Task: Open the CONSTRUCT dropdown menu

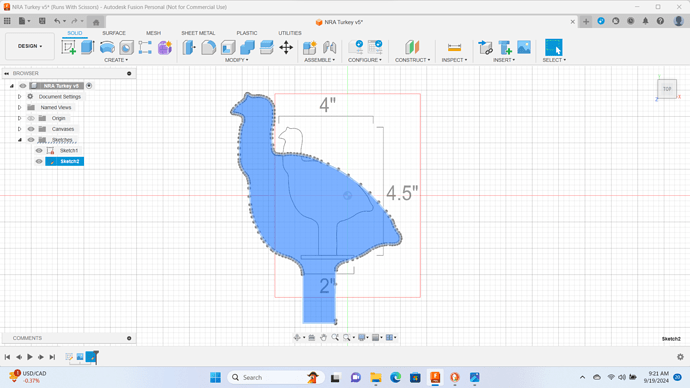Action: 412,60
